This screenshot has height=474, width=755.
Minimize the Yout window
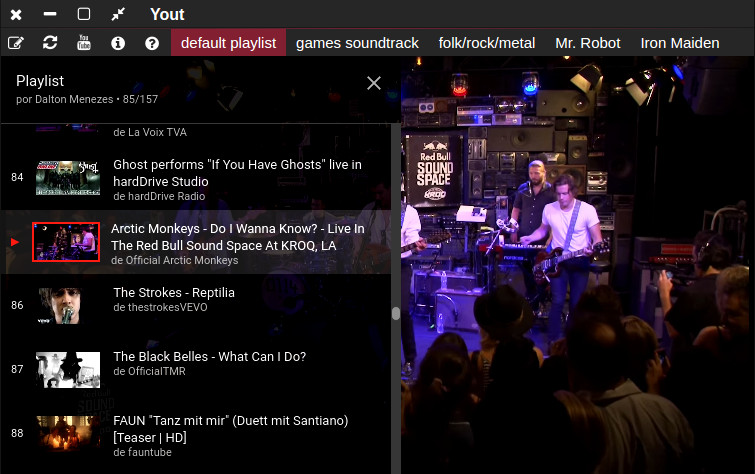tap(50, 14)
